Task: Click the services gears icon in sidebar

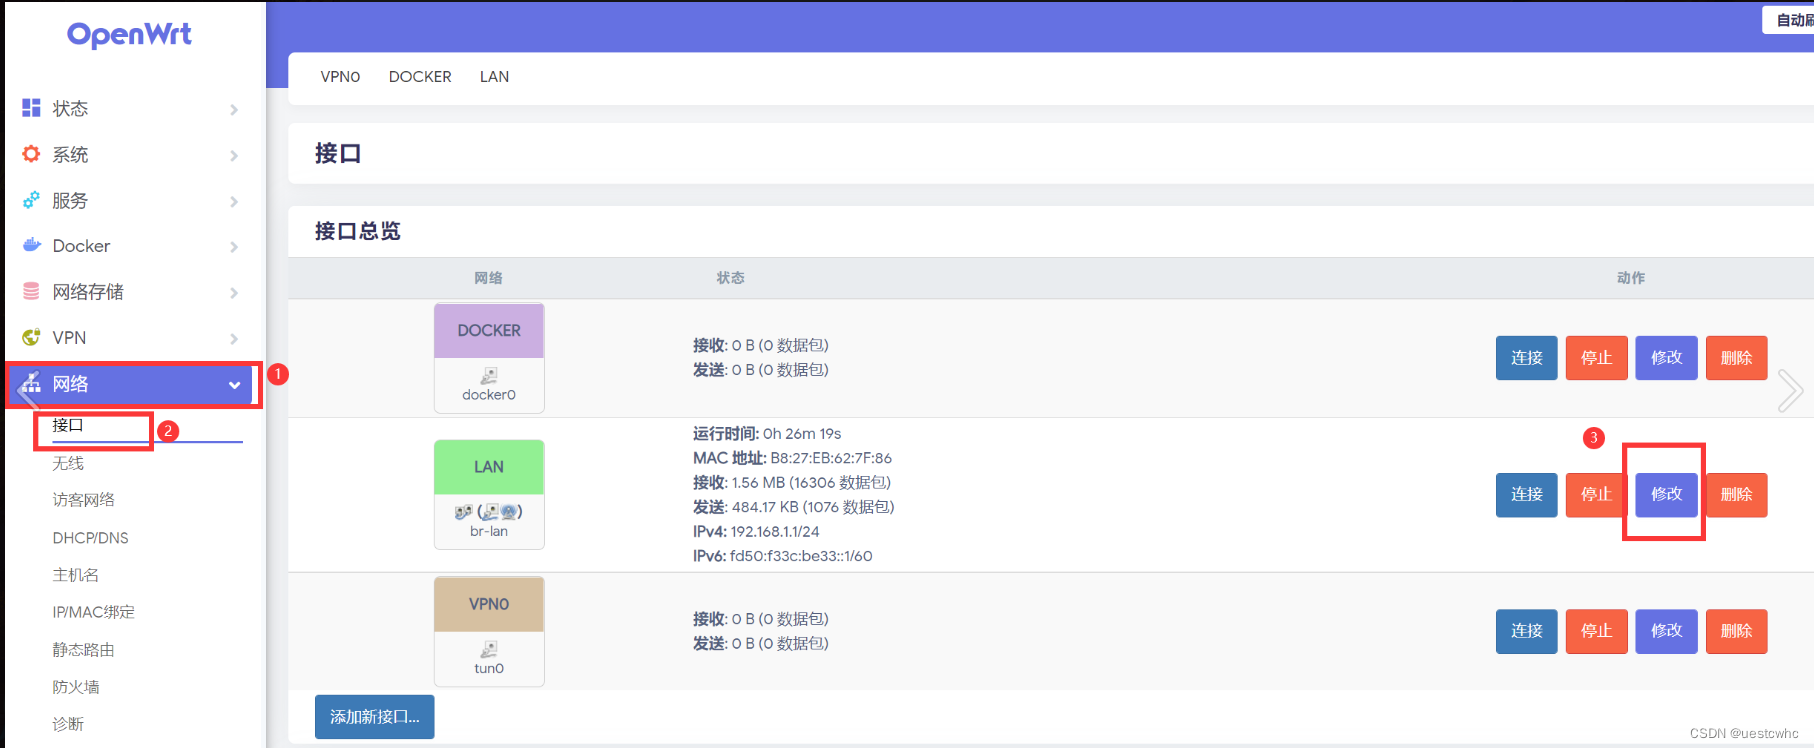Action: (31, 200)
